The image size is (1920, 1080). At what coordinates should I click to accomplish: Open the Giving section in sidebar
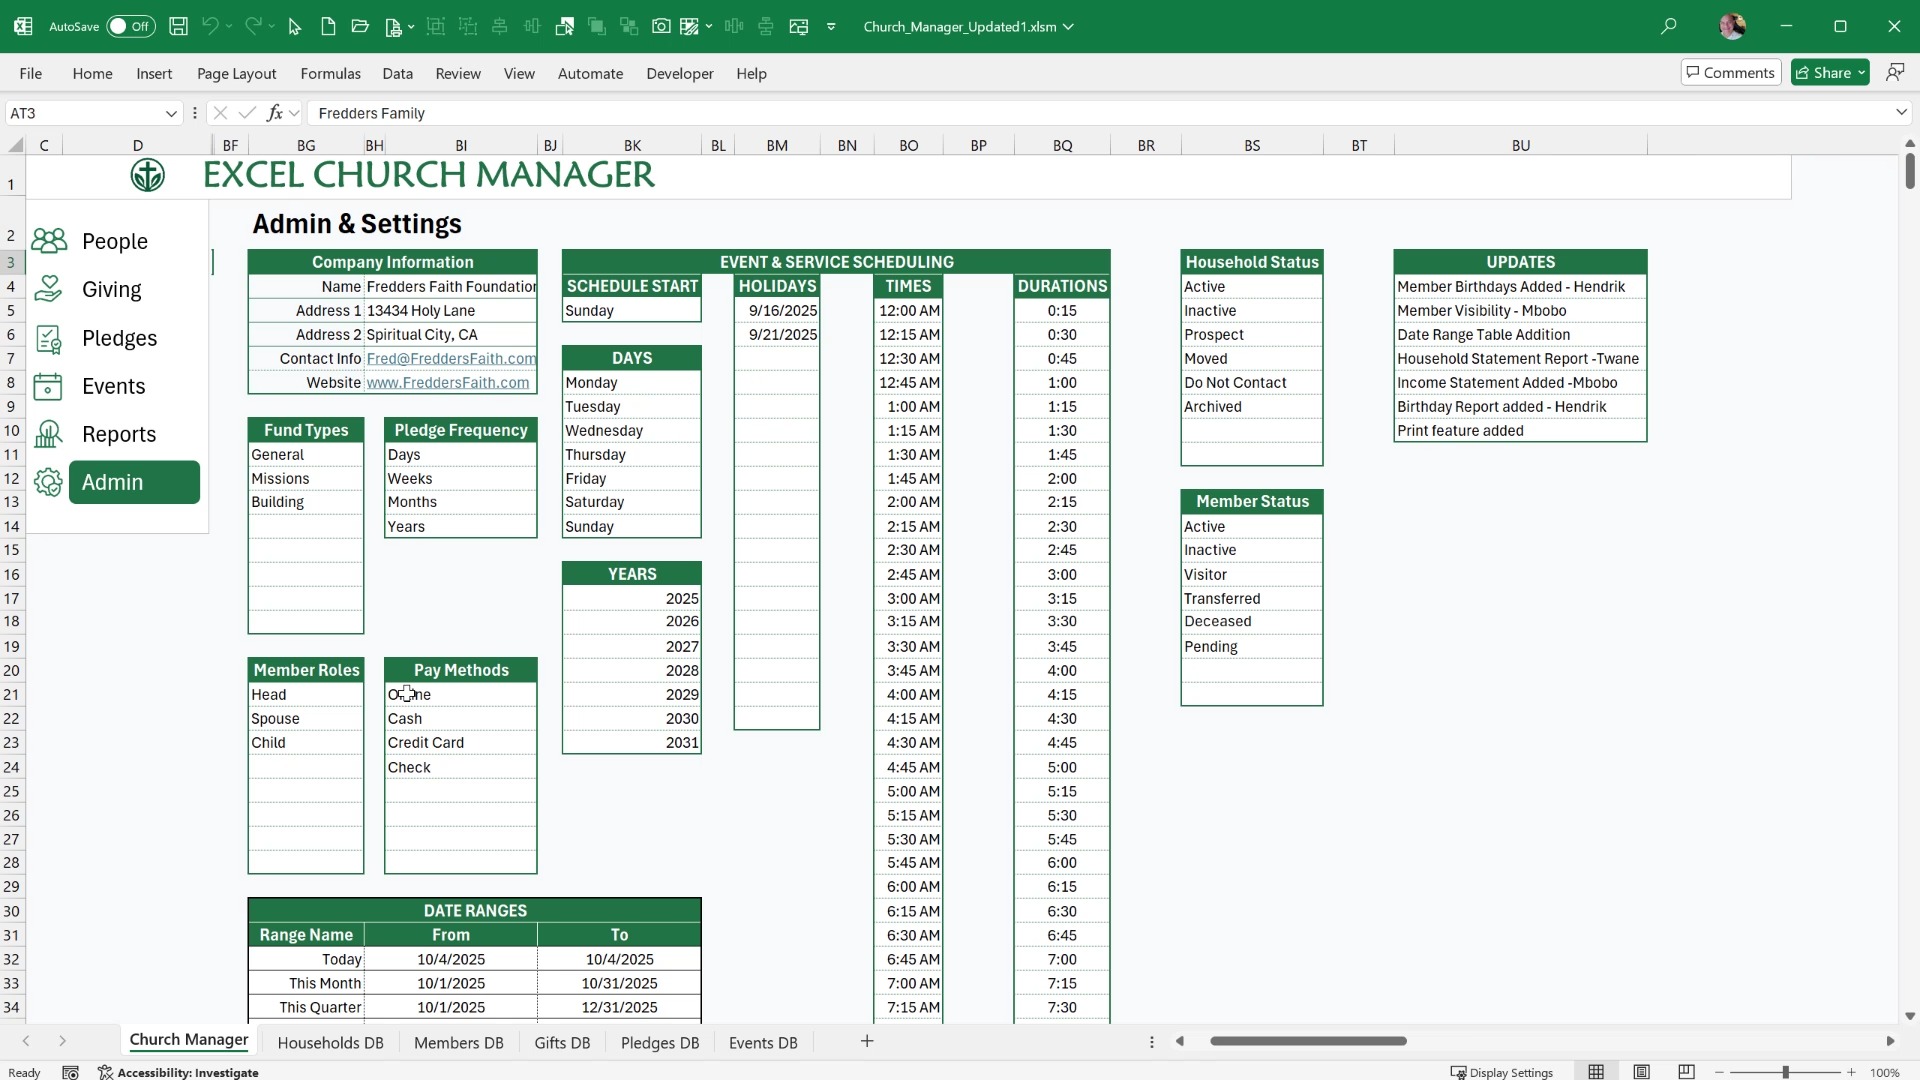[x=112, y=289]
